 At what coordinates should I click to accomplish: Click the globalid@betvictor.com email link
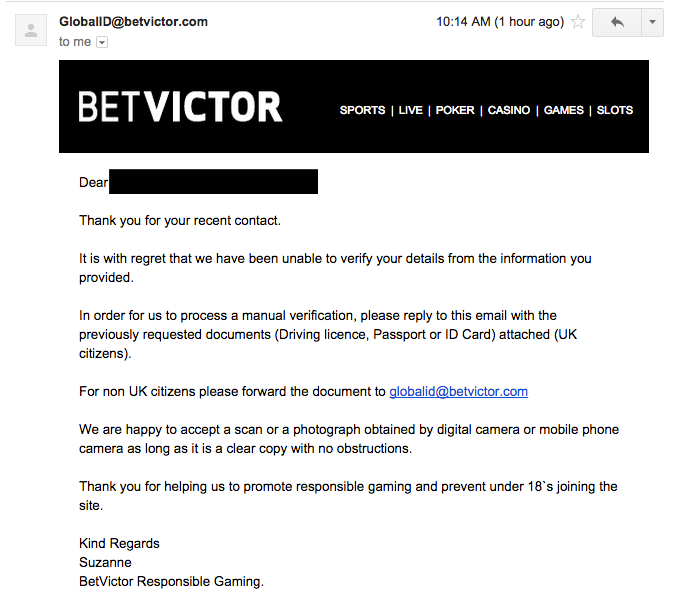pos(458,392)
